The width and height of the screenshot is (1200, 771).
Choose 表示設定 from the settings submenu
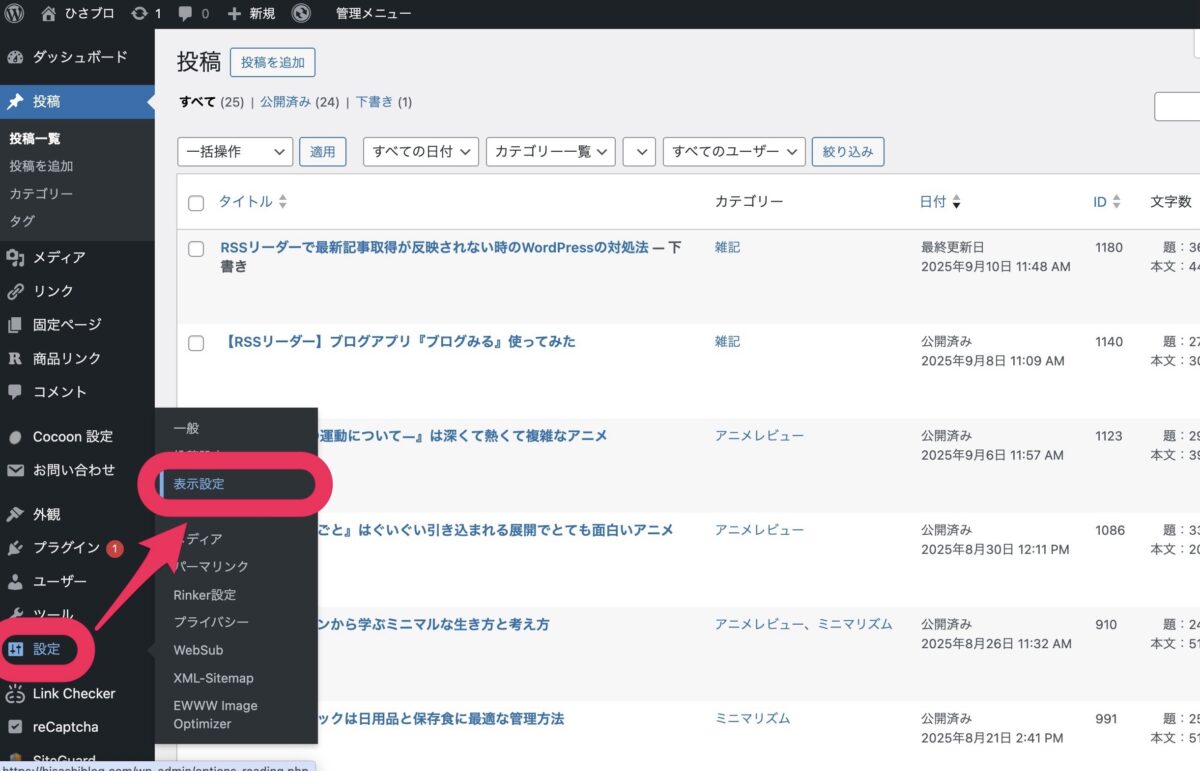click(x=199, y=484)
